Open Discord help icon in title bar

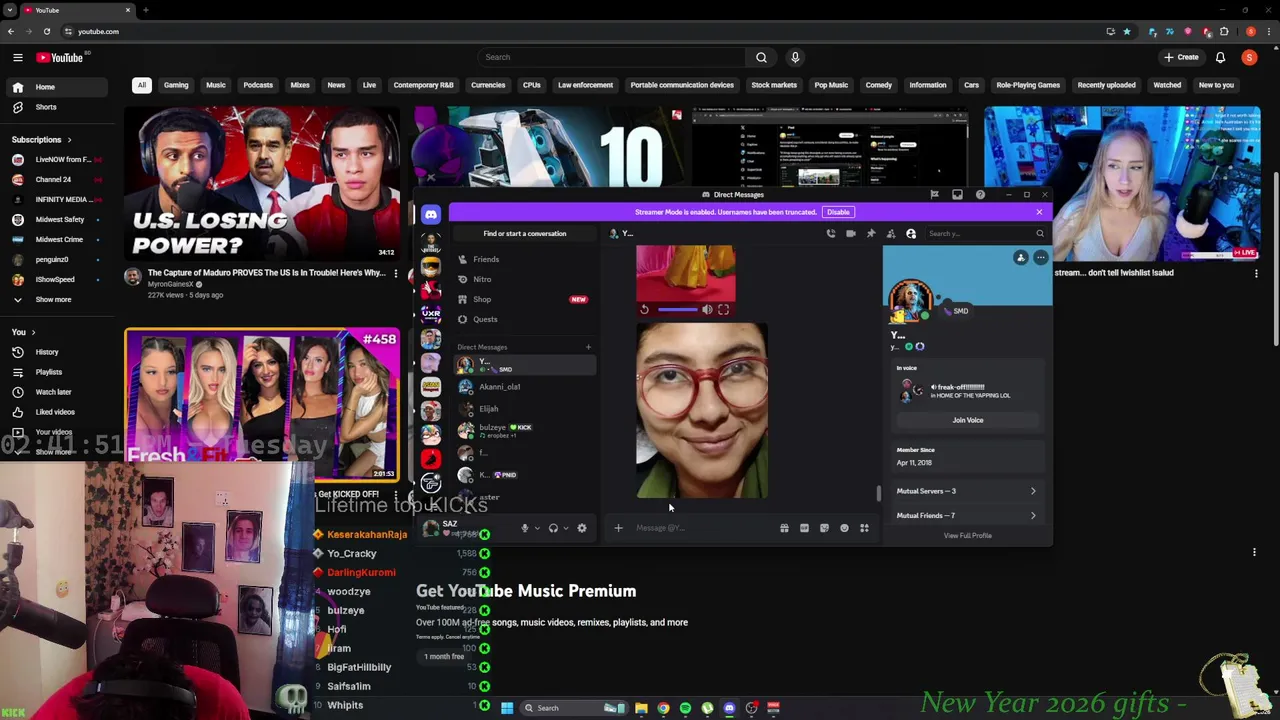click(x=980, y=194)
